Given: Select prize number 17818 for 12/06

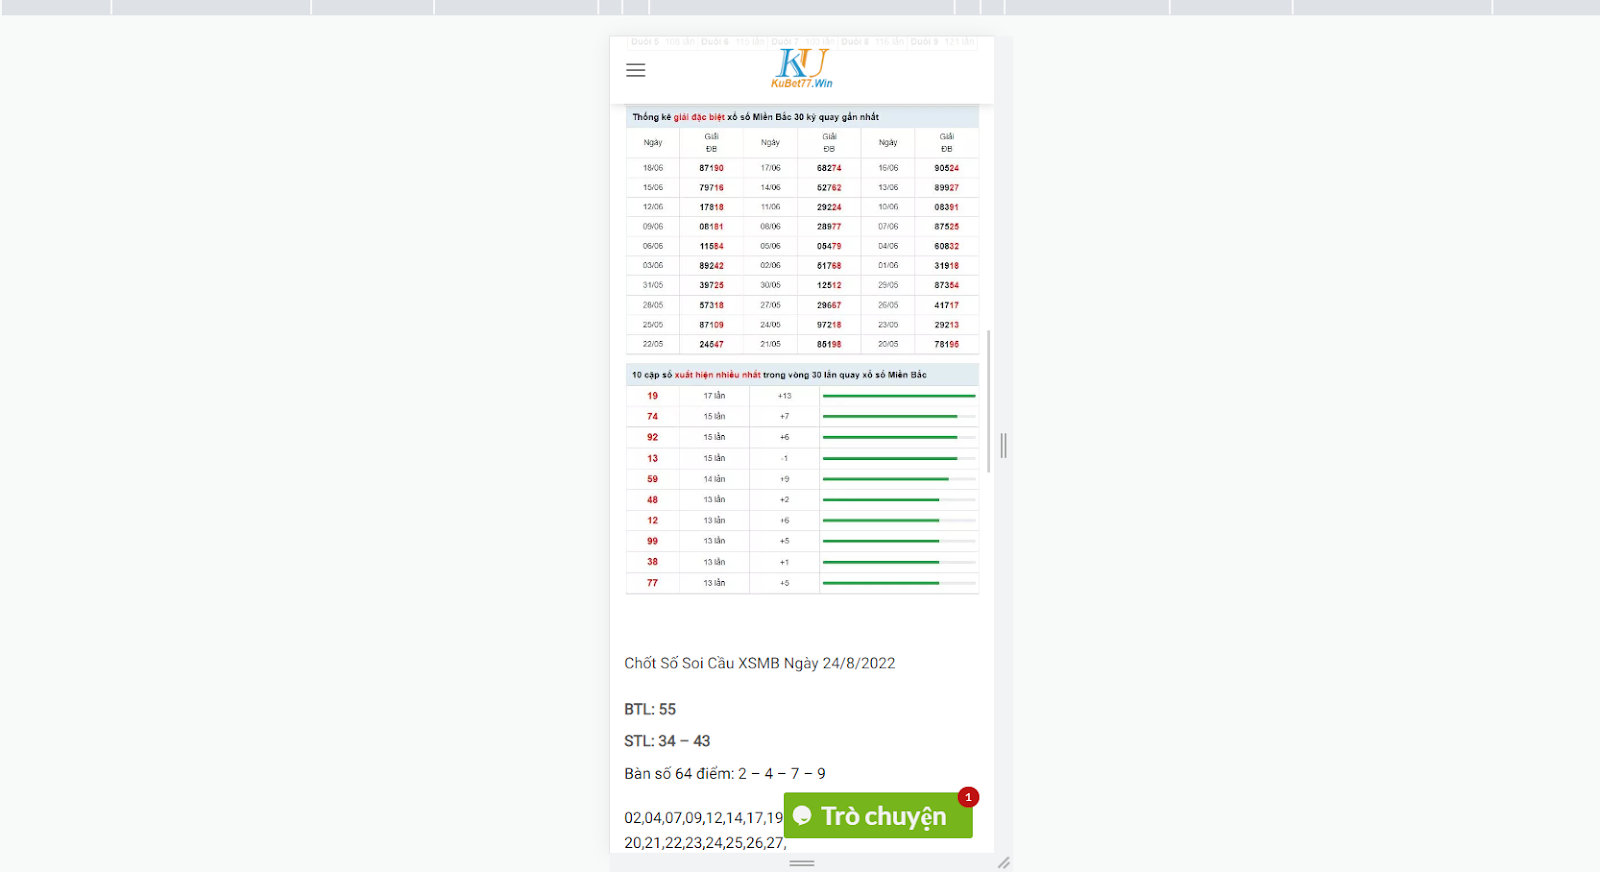Looking at the screenshot, I should pos(711,207).
